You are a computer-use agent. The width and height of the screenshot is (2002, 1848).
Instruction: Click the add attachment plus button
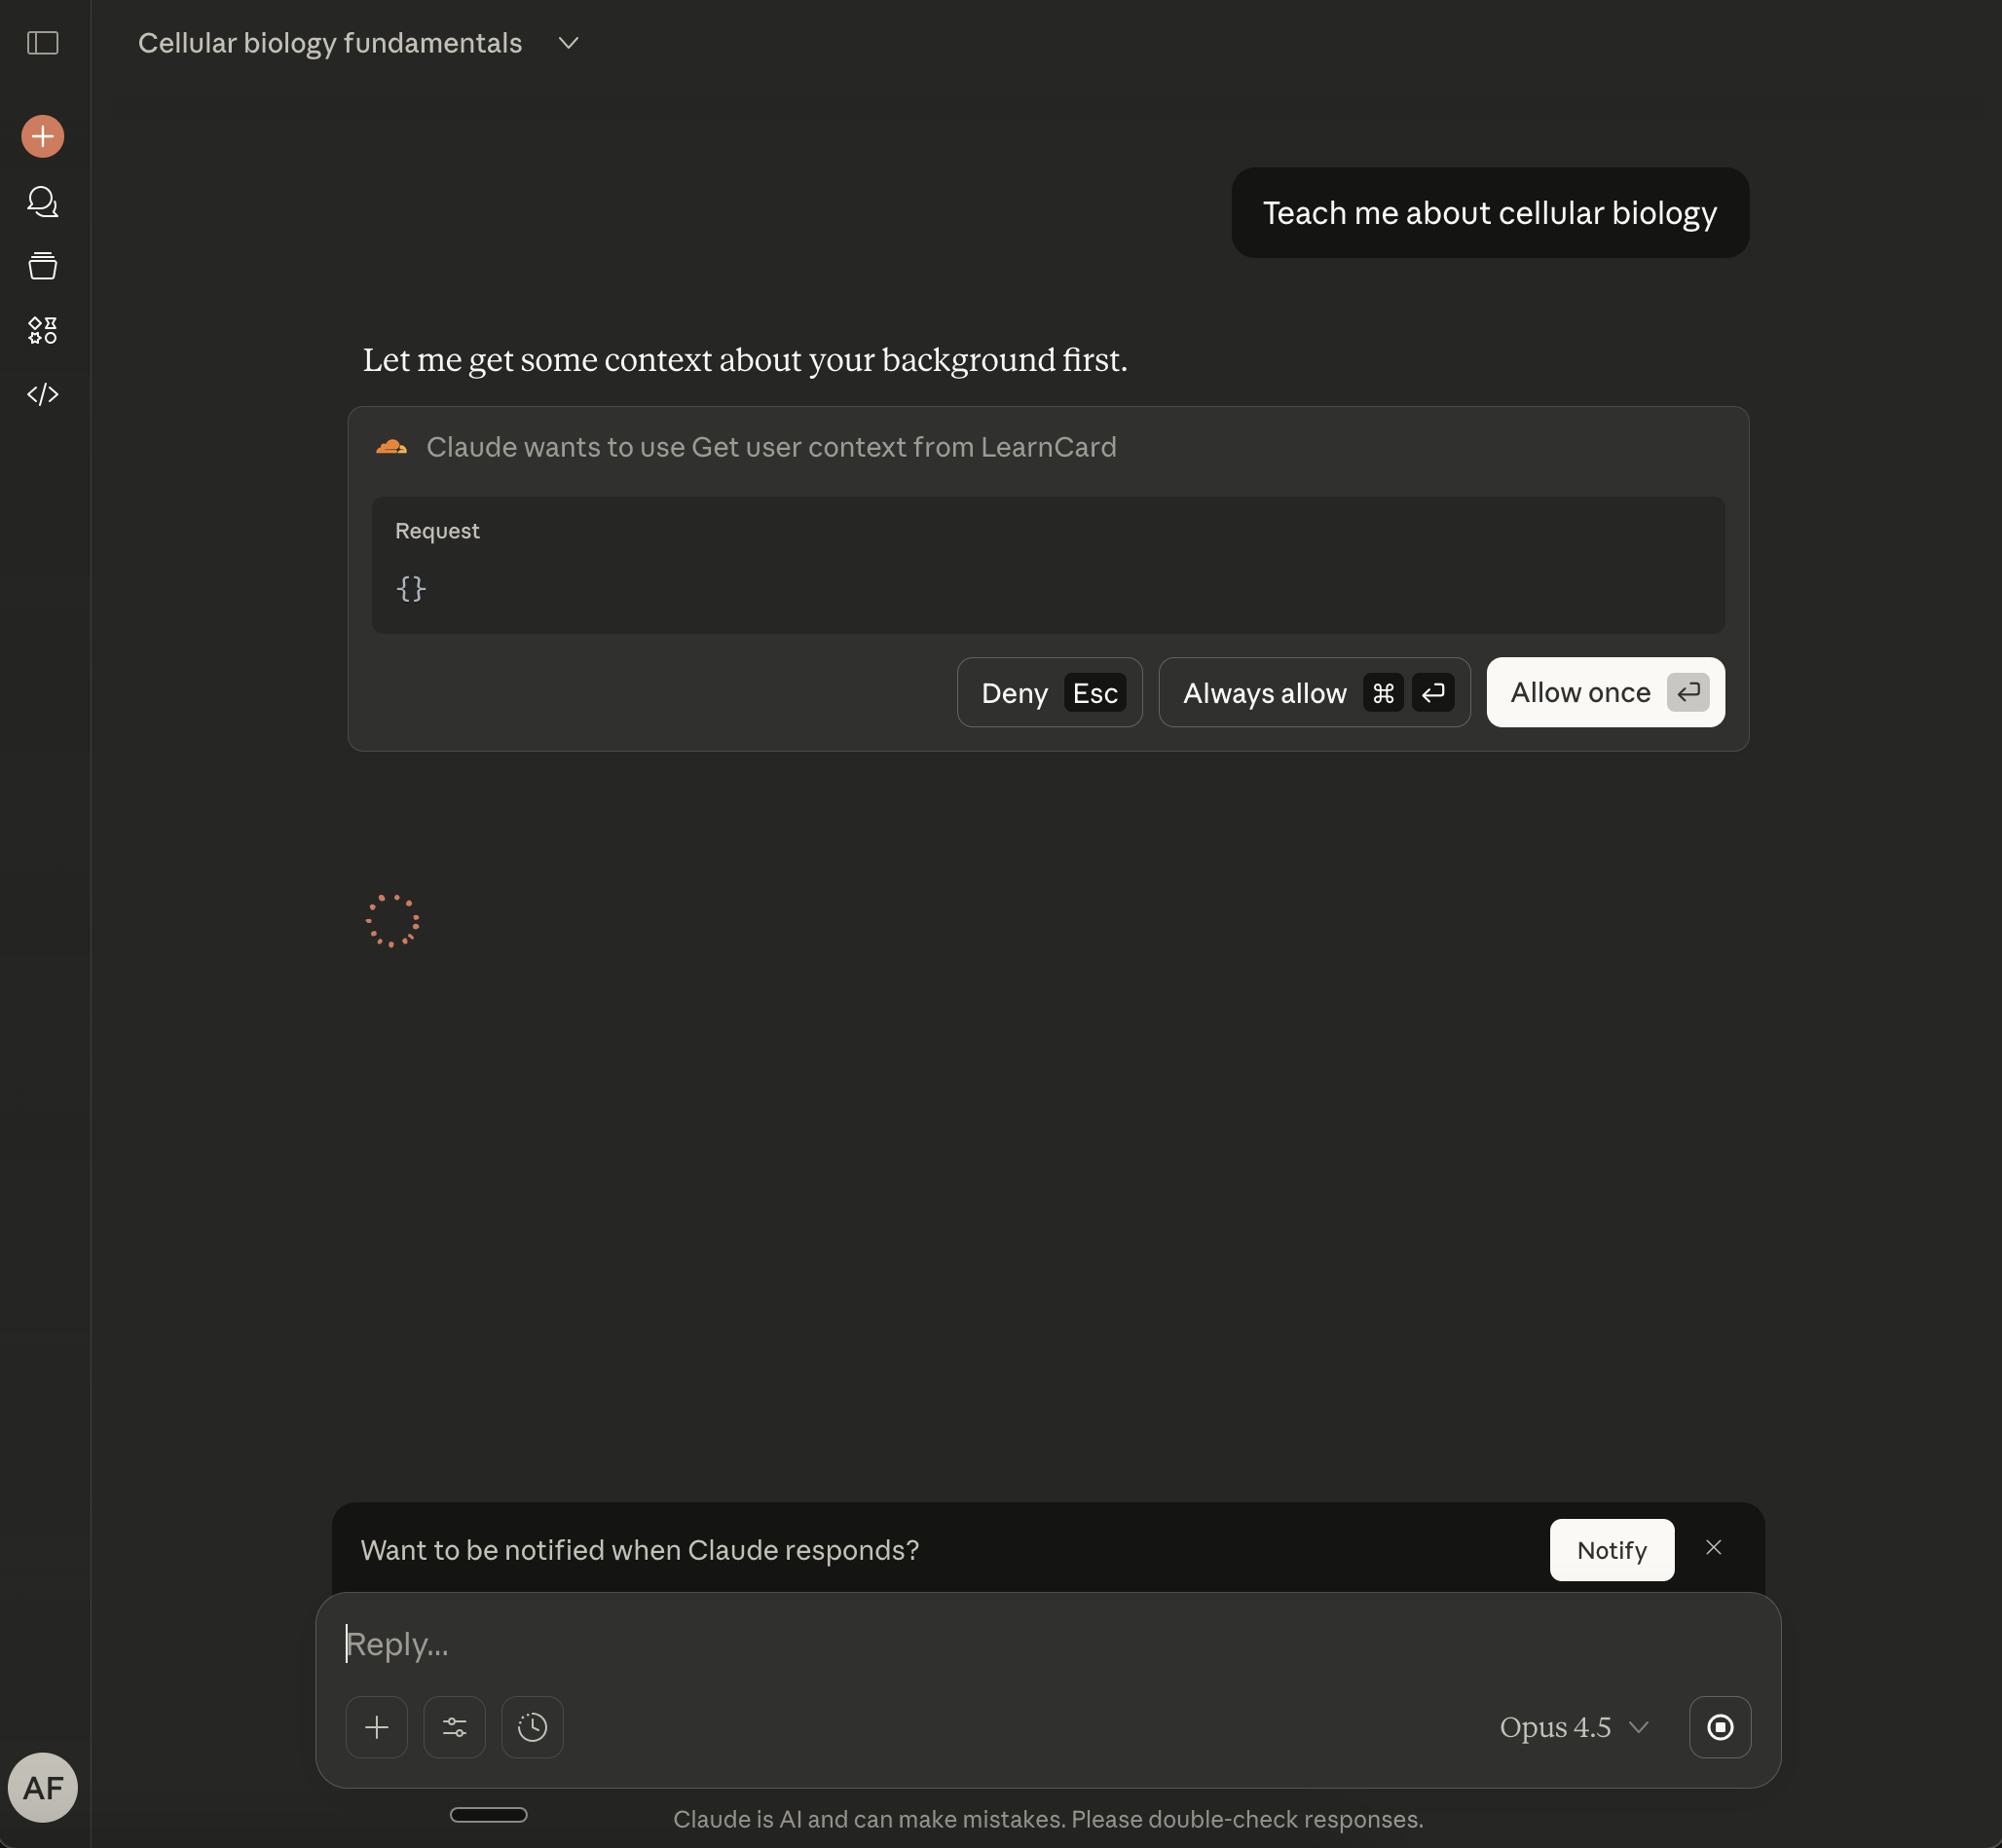(x=377, y=1727)
